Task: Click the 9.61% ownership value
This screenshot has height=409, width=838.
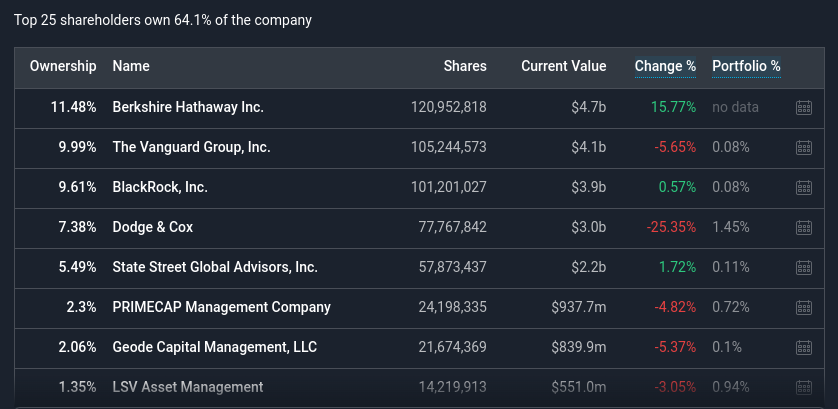Action: [x=77, y=188]
